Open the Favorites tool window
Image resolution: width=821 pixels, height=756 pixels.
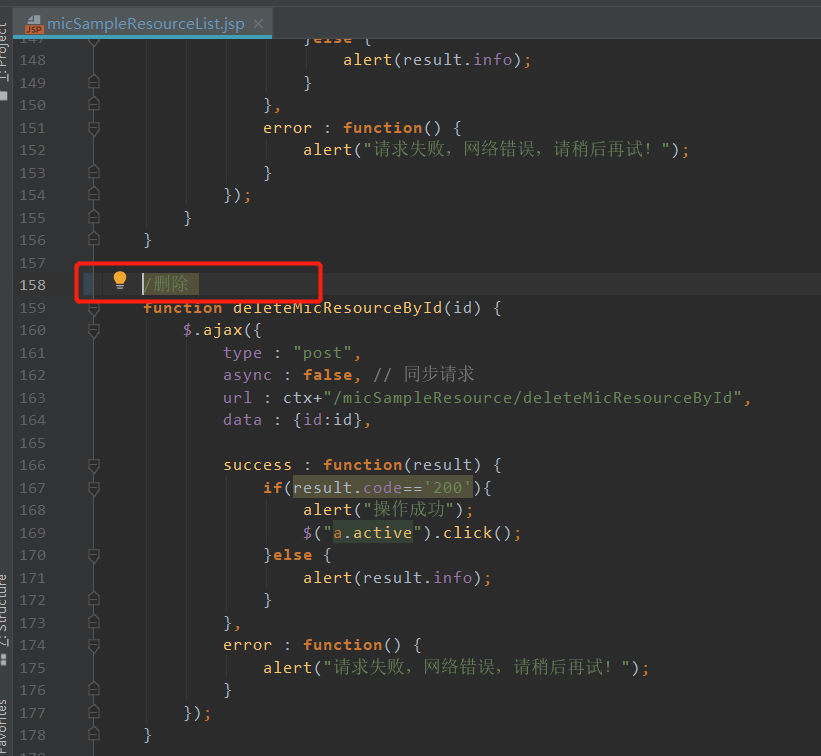coord(4,727)
